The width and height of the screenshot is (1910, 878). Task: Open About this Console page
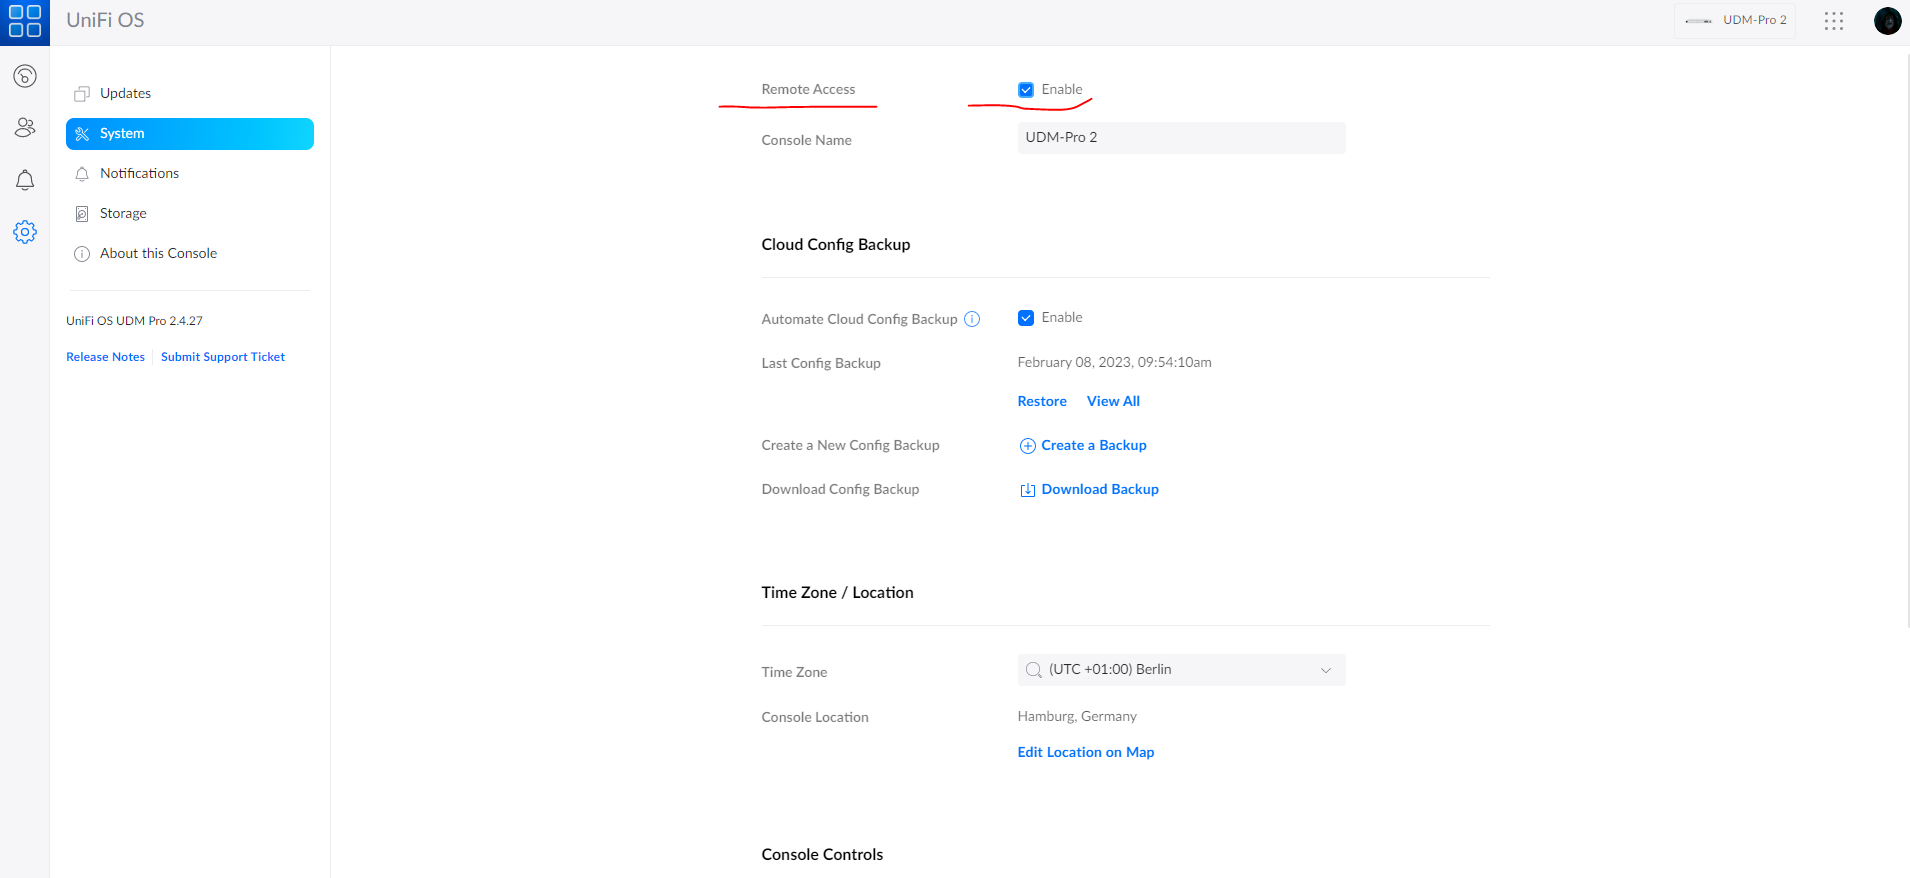click(x=158, y=253)
